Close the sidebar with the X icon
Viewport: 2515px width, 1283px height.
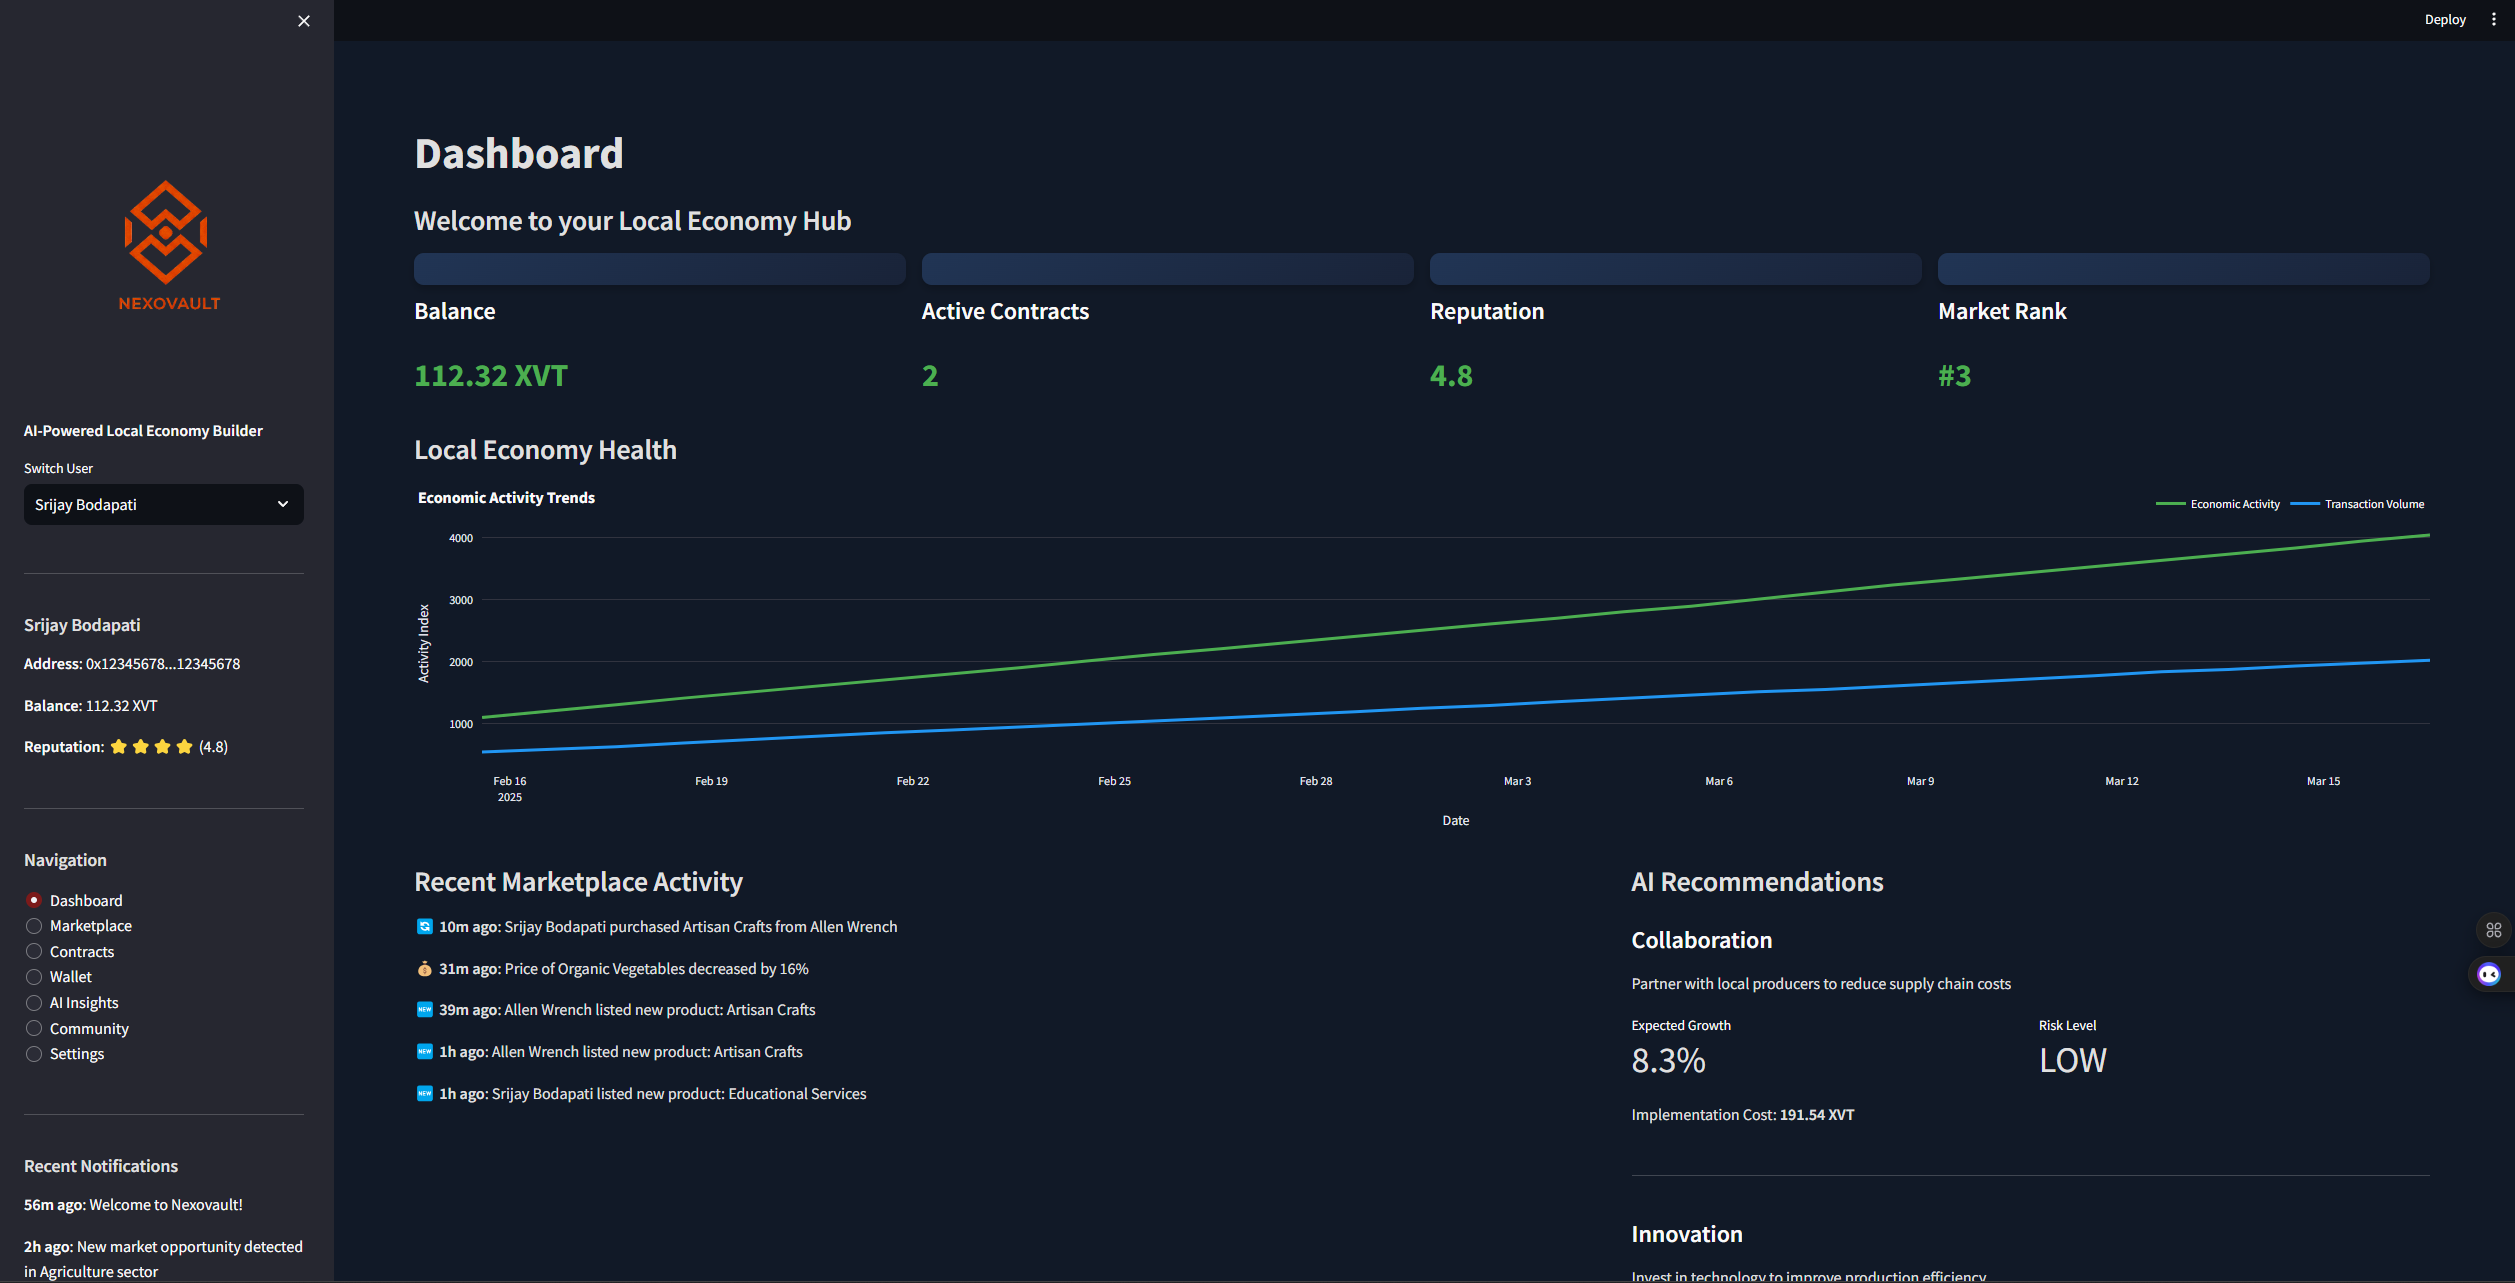(304, 21)
